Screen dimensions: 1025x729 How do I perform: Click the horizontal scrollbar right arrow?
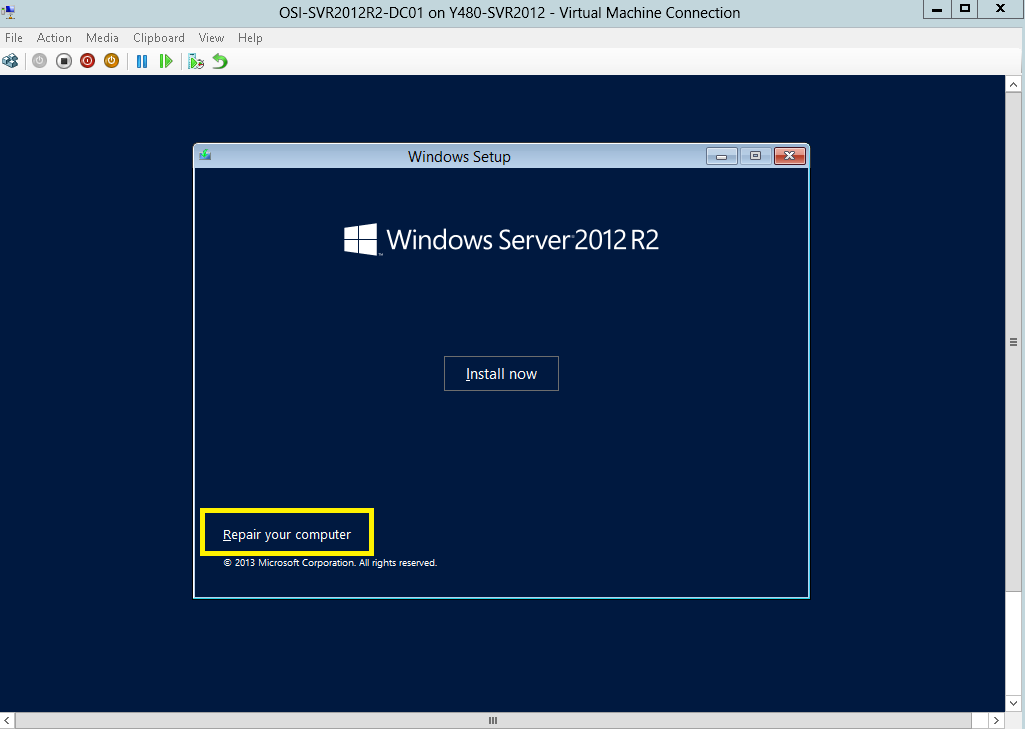996,721
